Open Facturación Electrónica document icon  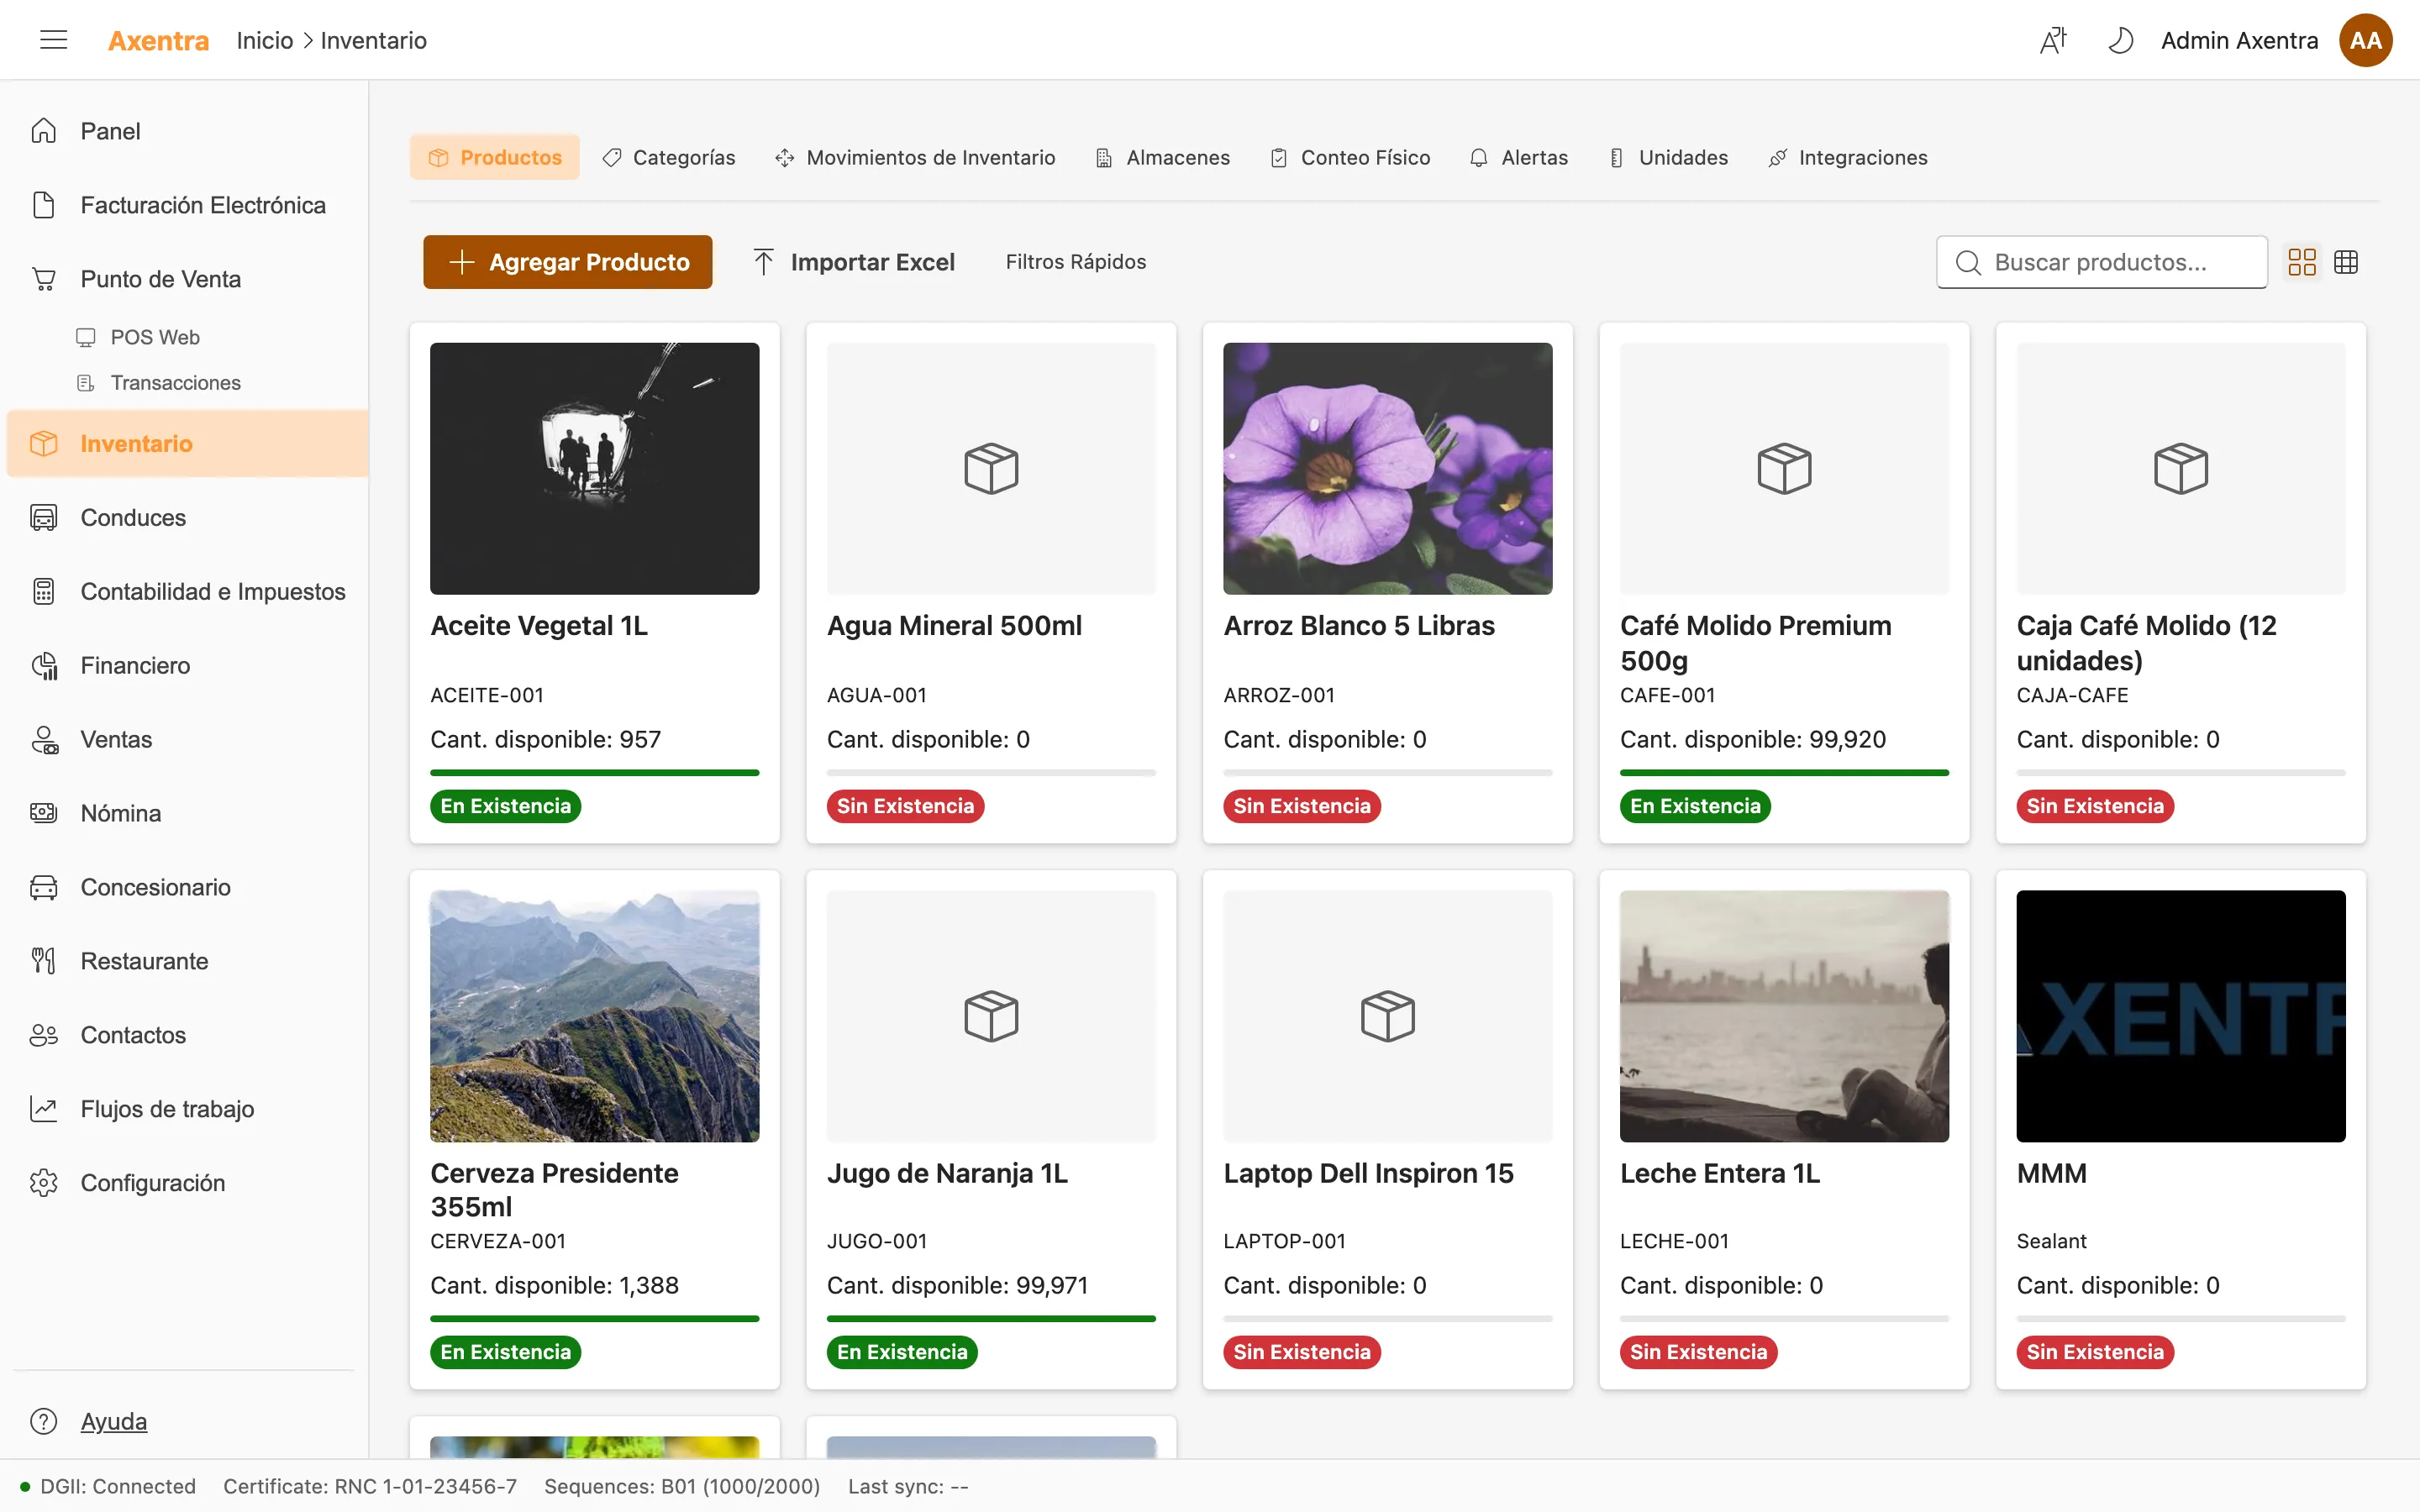(x=44, y=205)
